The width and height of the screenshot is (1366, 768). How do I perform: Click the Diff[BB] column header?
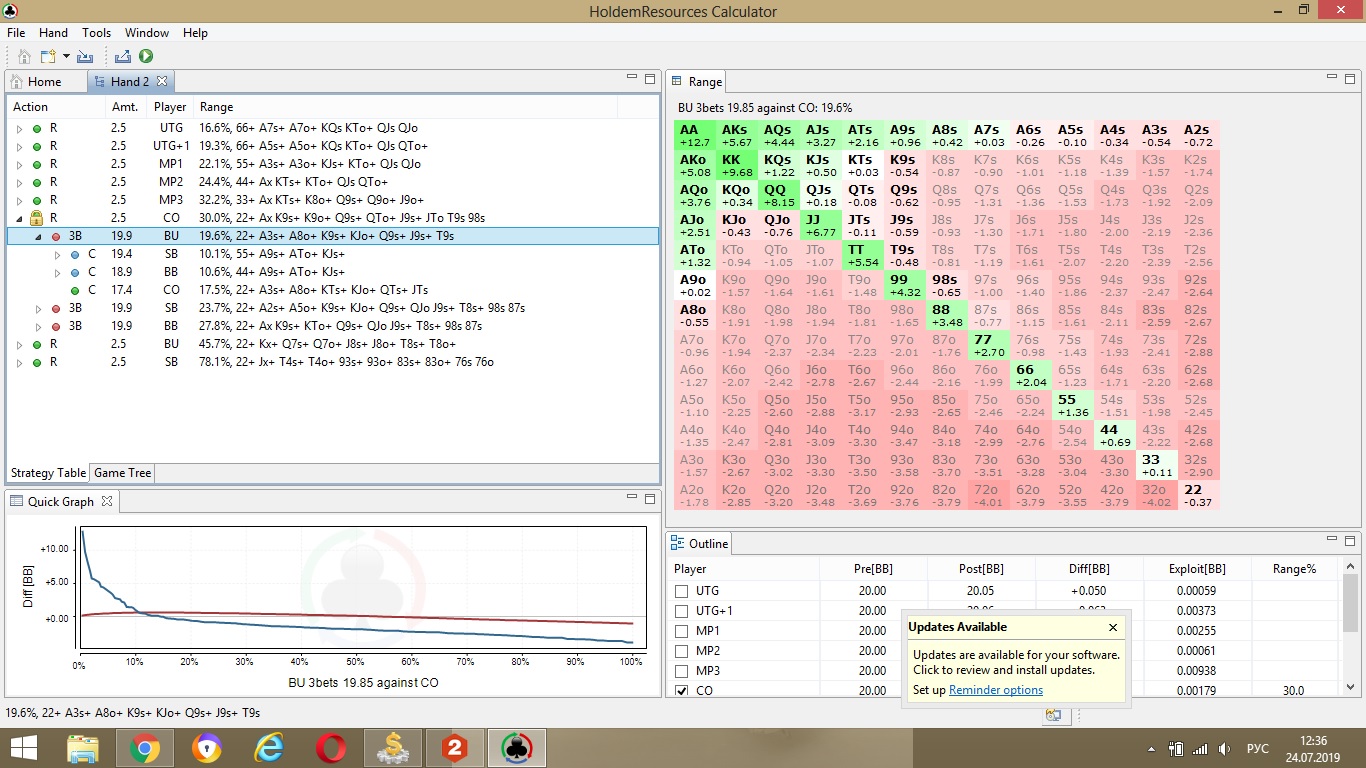click(1088, 568)
